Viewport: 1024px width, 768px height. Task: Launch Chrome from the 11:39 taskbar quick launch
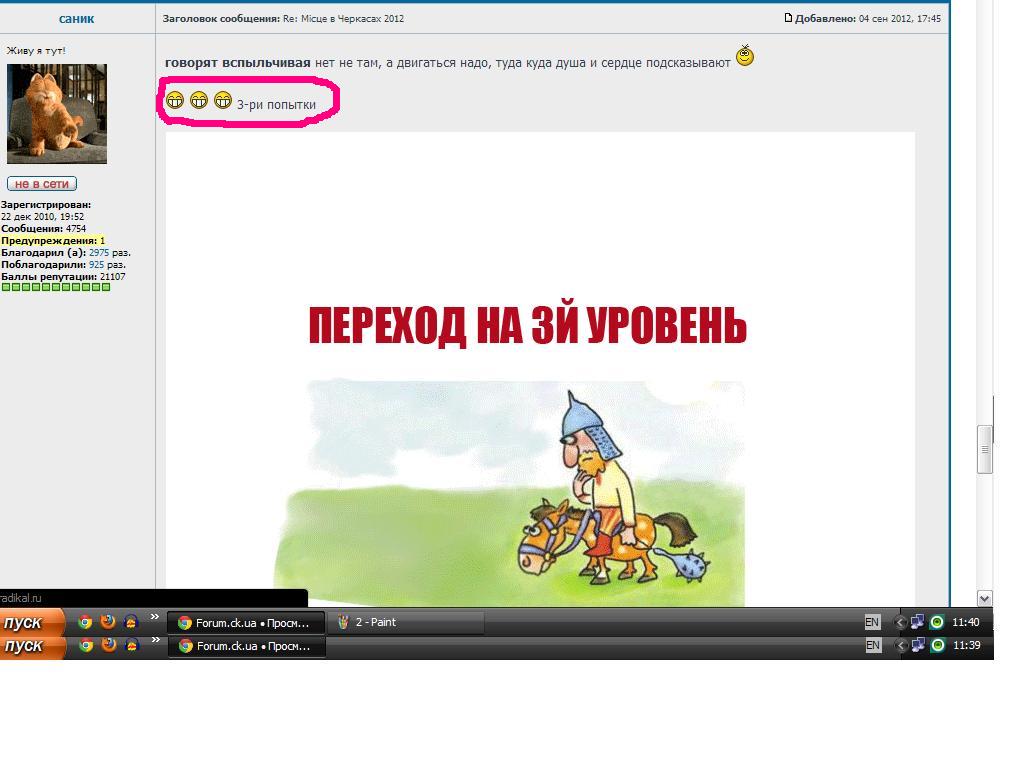pyautogui.click(x=86, y=645)
